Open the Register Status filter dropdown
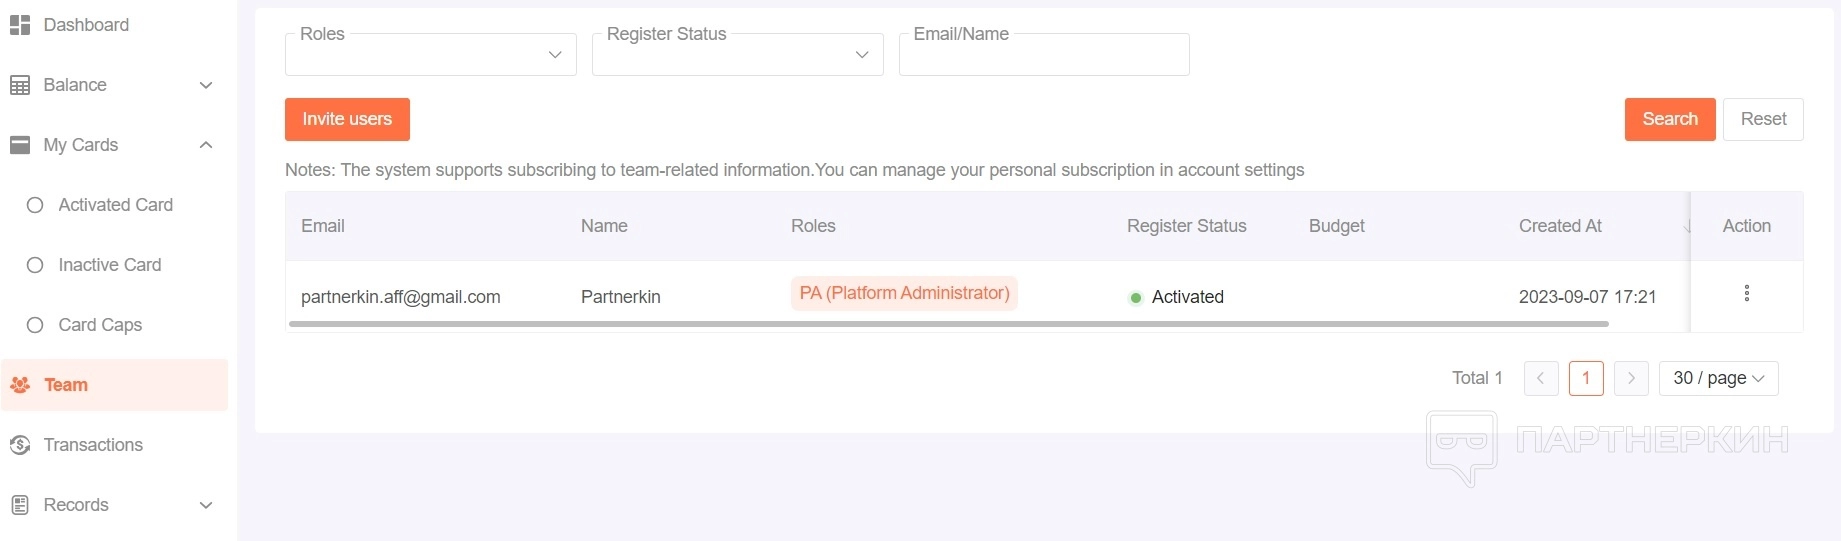1841x541 pixels. [738, 55]
